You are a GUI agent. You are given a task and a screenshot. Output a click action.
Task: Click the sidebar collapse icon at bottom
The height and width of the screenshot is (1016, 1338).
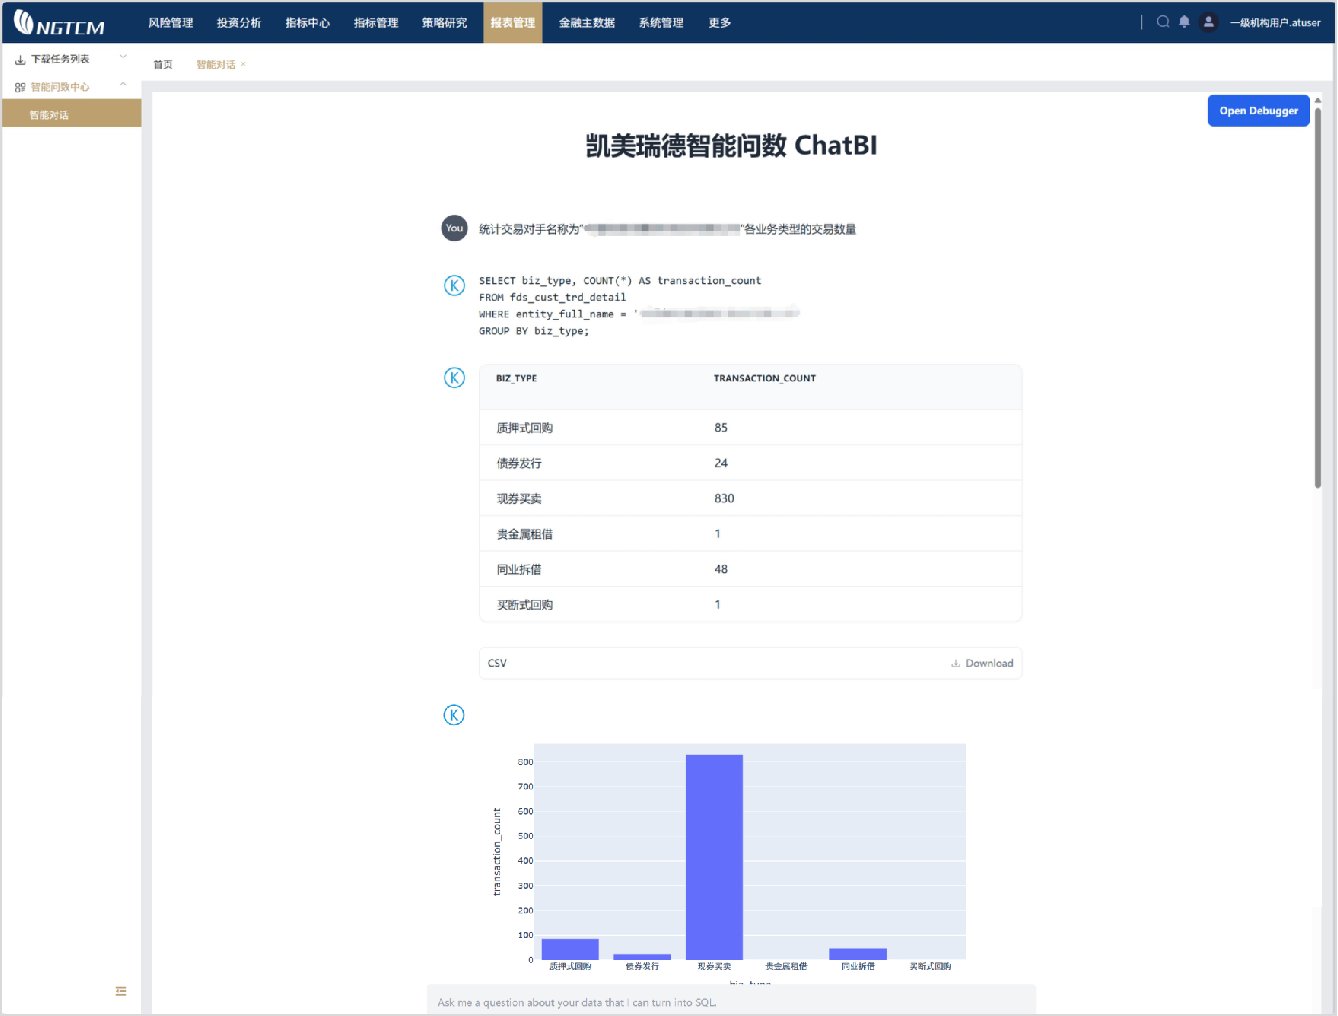click(121, 991)
